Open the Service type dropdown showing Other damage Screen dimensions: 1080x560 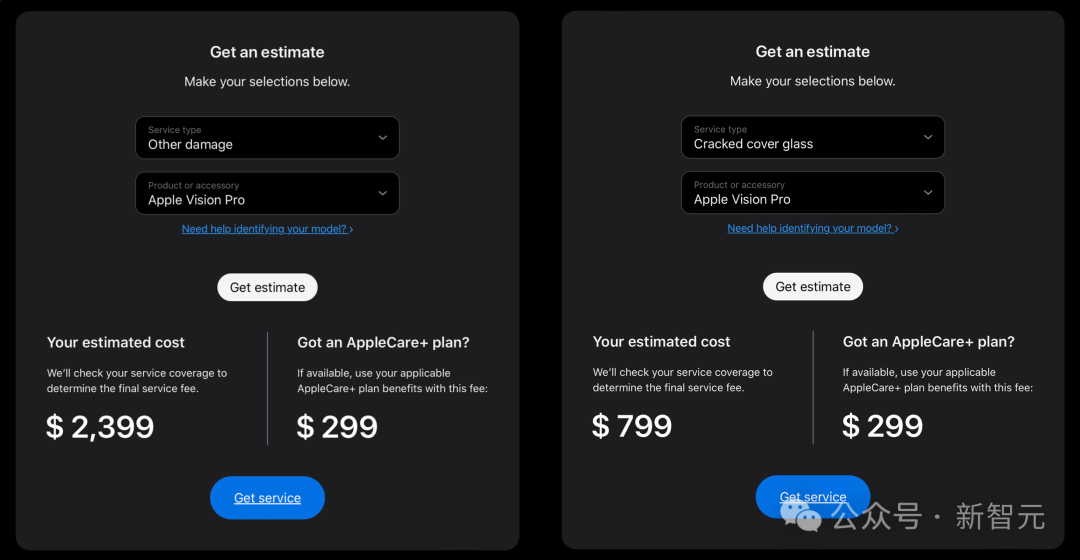[x=267, y=138]
